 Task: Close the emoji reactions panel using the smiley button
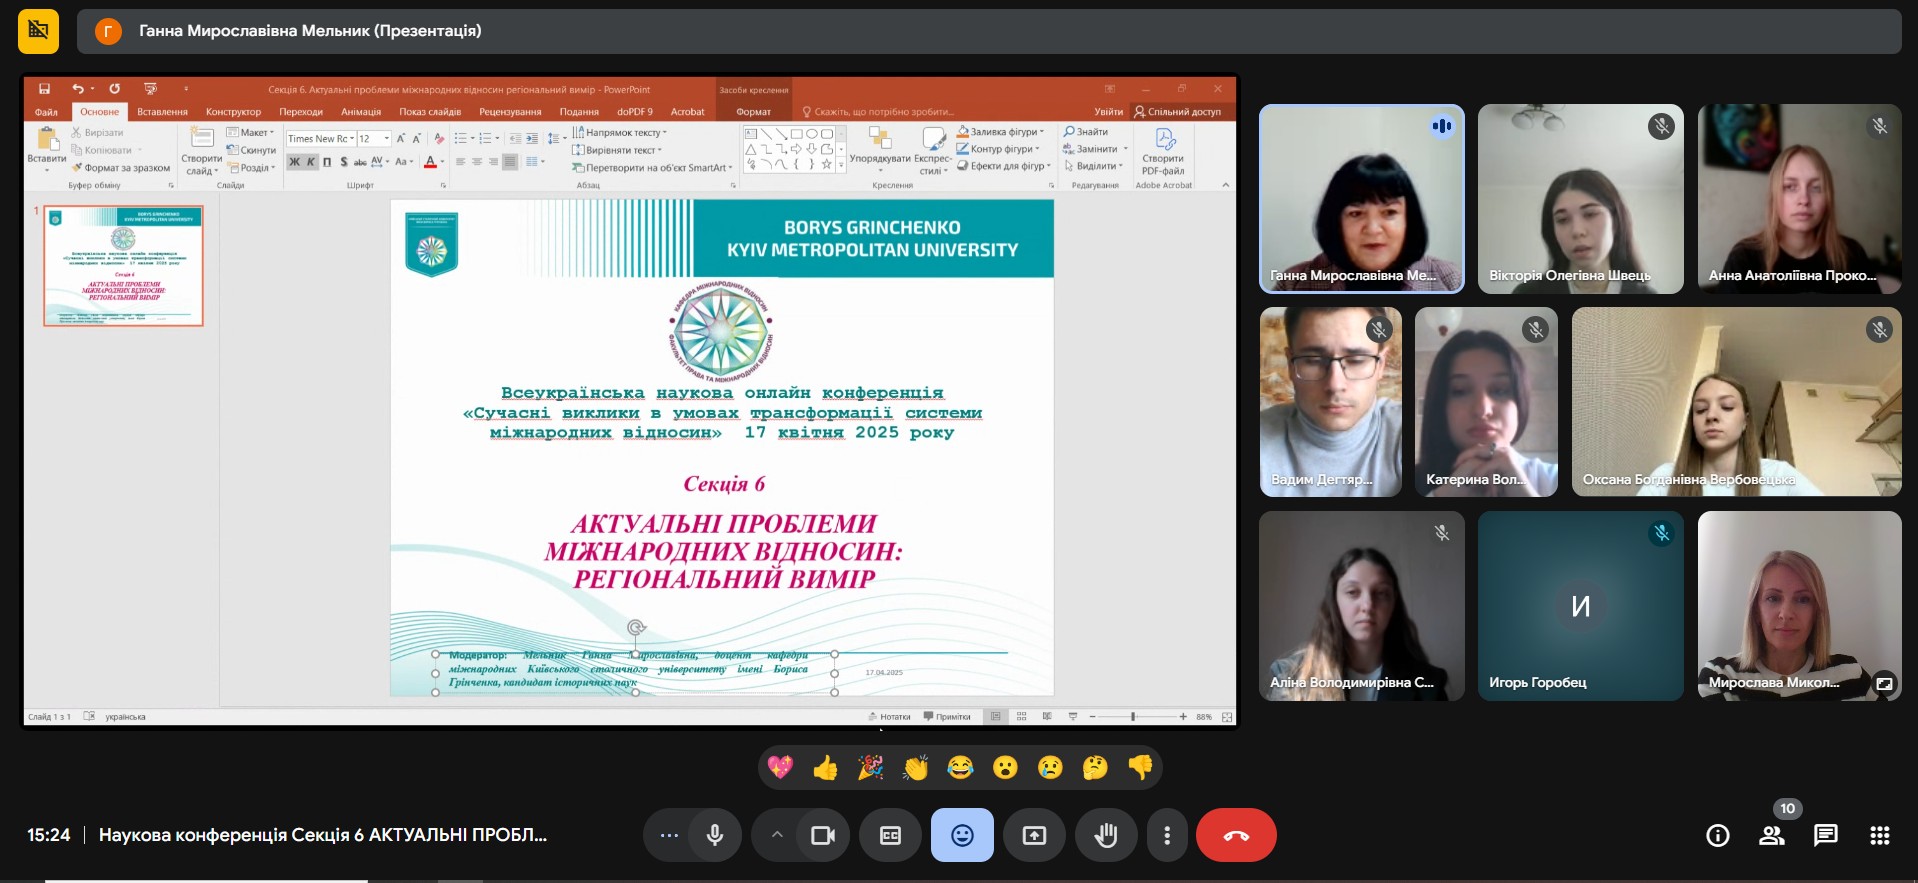962,835
